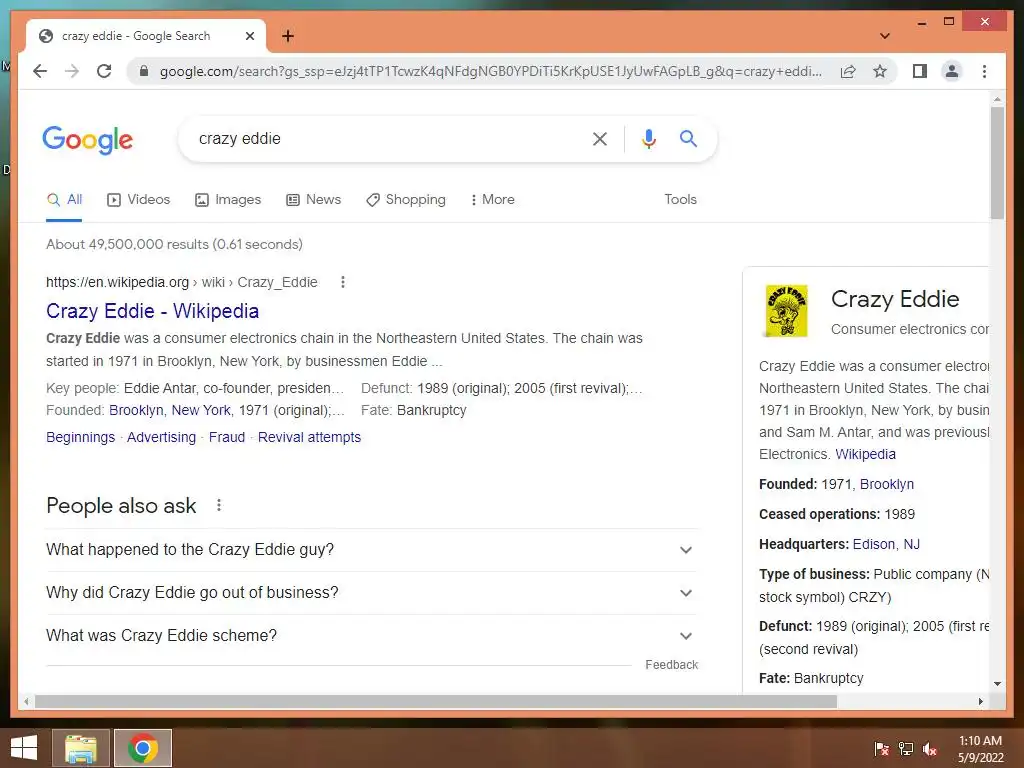1024x768 pixels.
Task: Open Action Center flag tray icon
Action: (x=881, y=749)
